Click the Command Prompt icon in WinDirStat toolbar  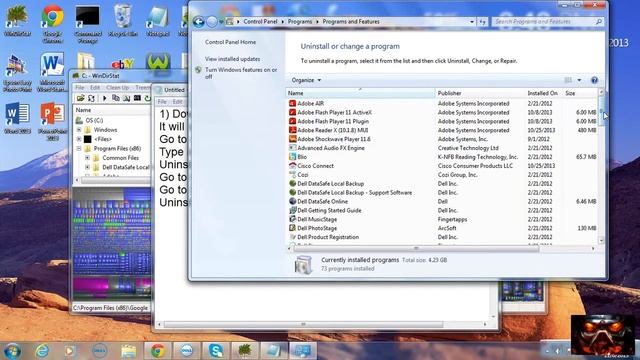tap(137, 98)
